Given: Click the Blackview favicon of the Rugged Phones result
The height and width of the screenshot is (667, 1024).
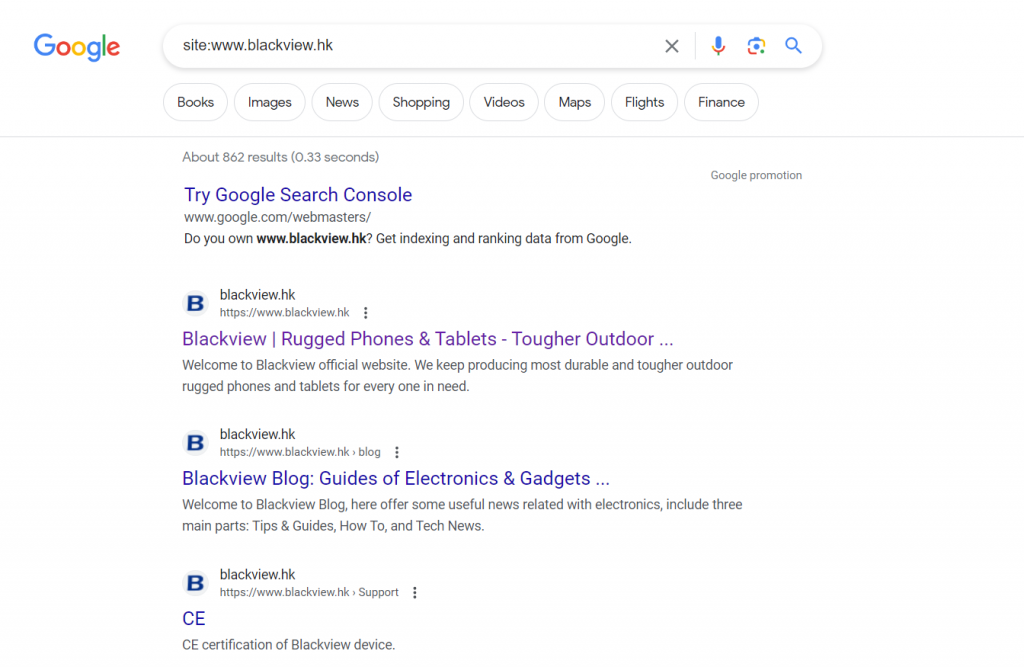Looking at the screenshot, I should point(195,303).
